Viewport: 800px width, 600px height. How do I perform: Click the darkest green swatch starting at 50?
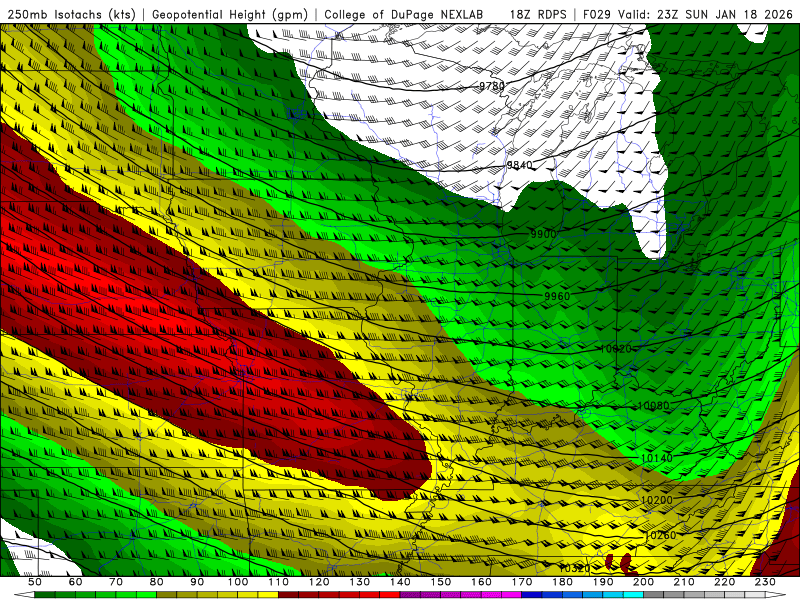click(x=44, y=595)
